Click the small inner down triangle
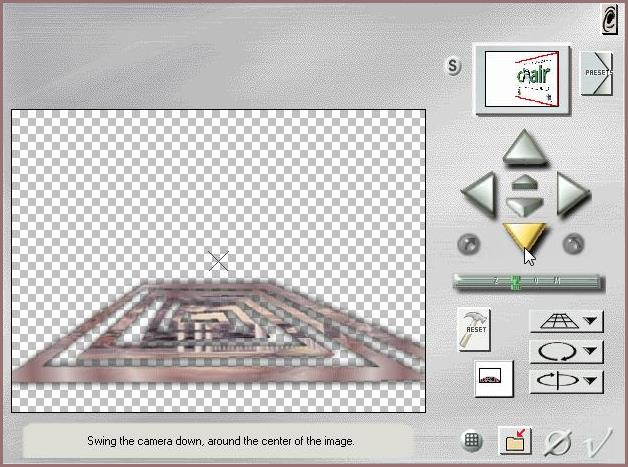 coord(524,204)
